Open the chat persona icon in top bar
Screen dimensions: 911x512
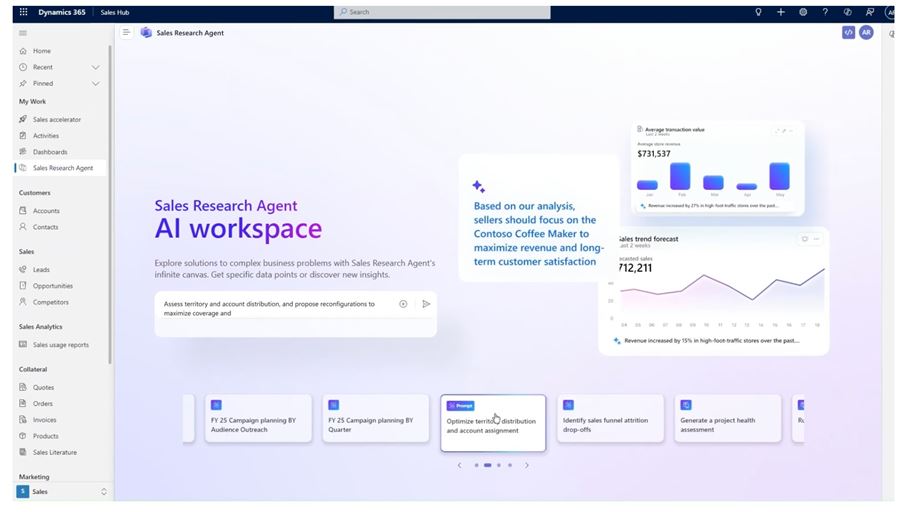point(870,12)
